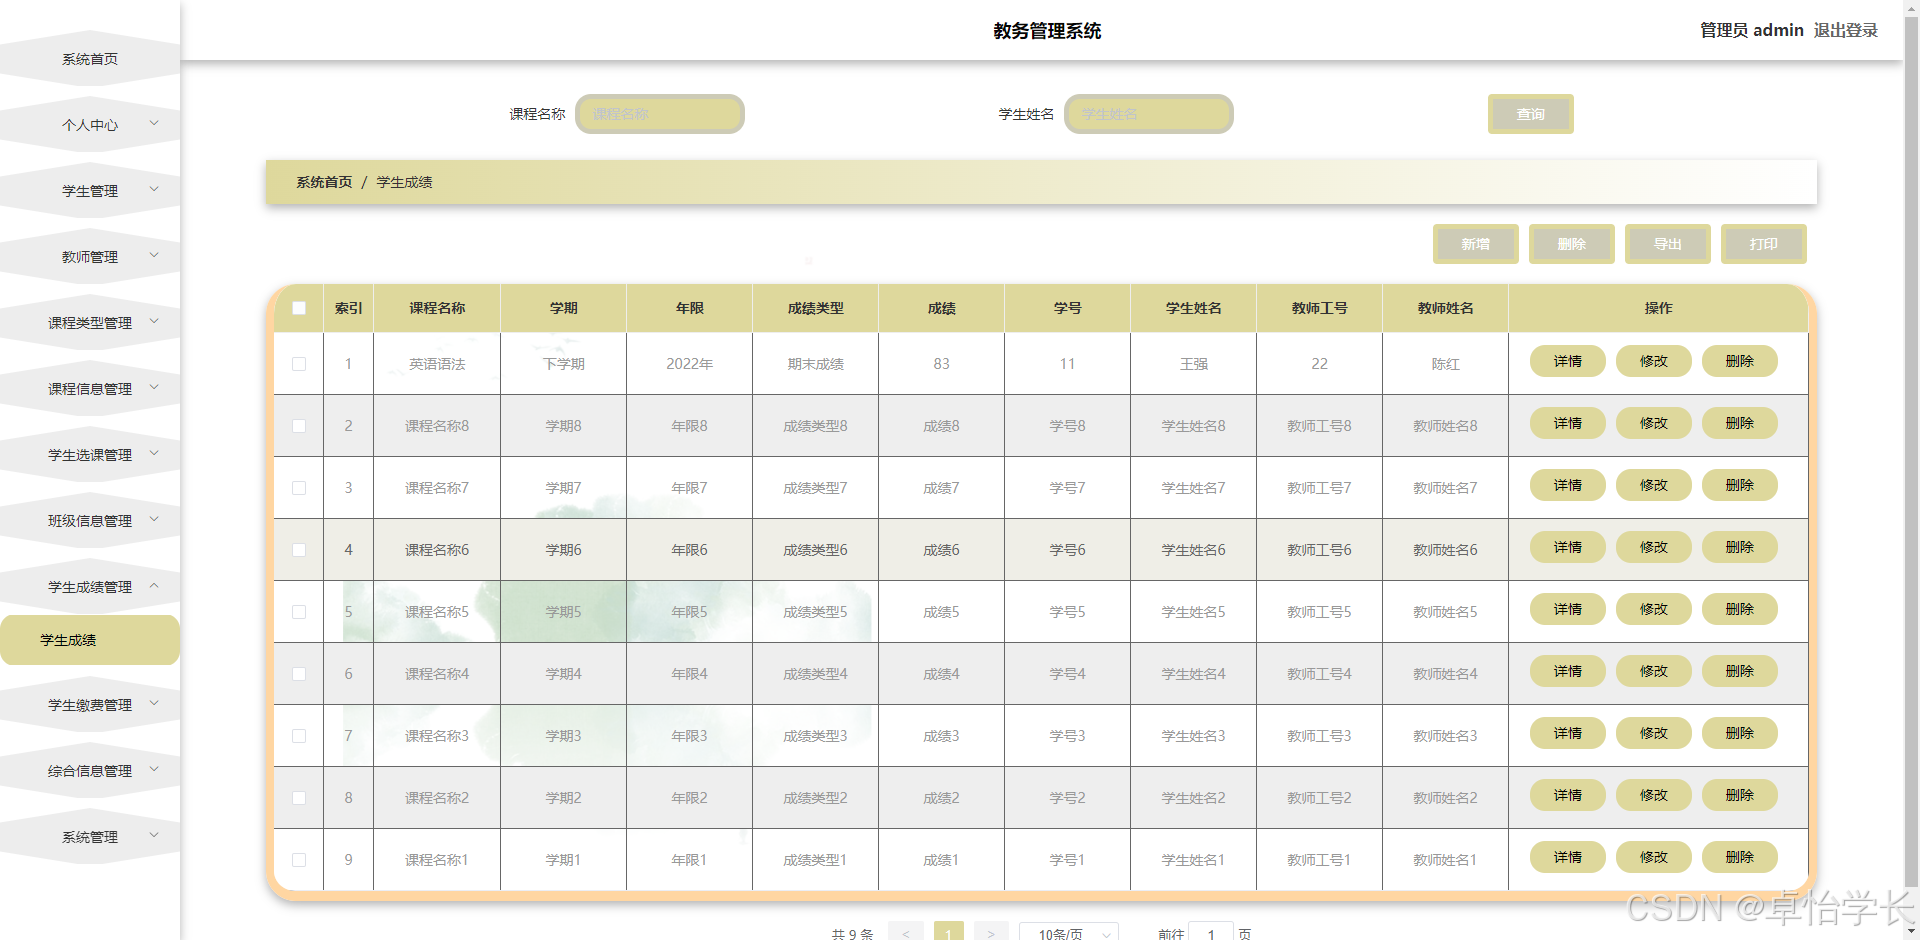Viewport: 1920px width, 940px height.
Task: Open the 10条/页 page size dropdown
Action: coord(1068,933)
